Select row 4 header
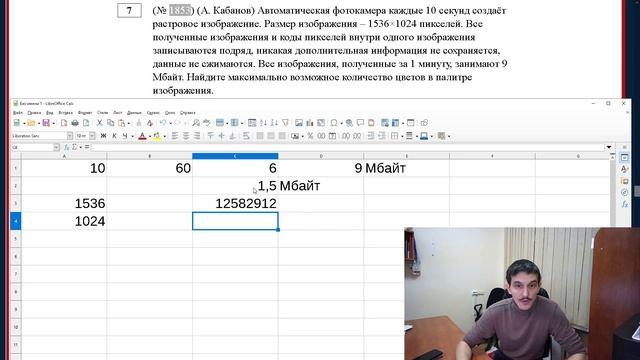 16,221
